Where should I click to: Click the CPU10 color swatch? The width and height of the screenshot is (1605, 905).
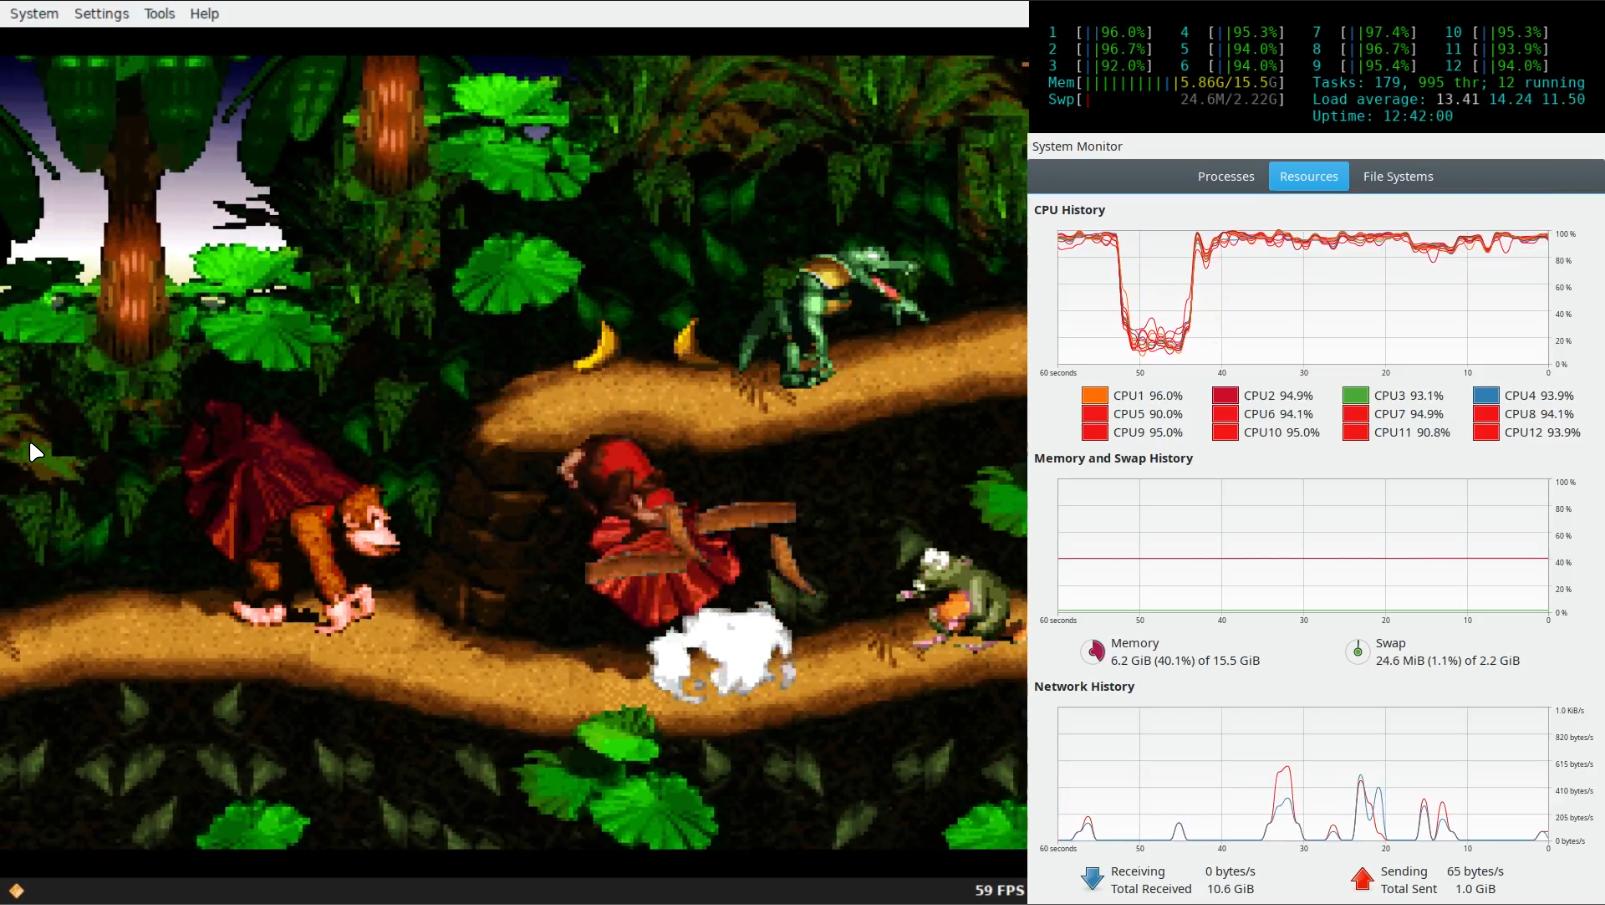tap(1225, 432)
